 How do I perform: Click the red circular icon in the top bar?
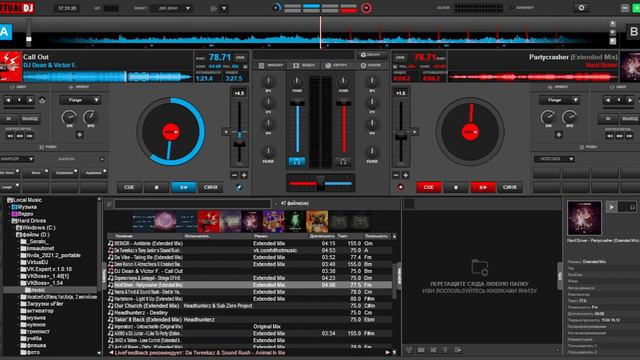pyautogui.click(x=366, y=8)
